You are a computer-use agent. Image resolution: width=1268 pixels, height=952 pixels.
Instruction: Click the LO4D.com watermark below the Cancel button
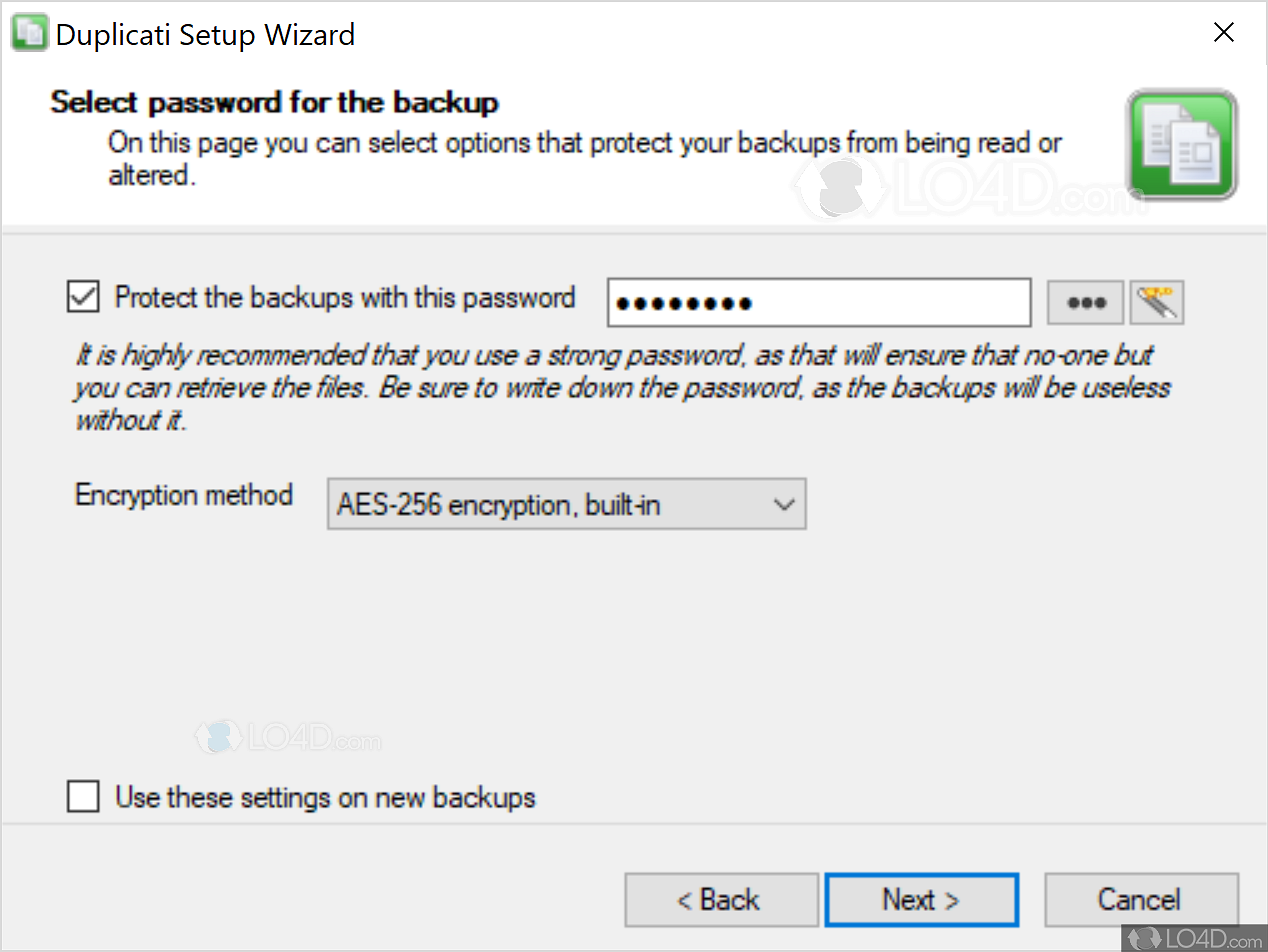[1195, 938]
